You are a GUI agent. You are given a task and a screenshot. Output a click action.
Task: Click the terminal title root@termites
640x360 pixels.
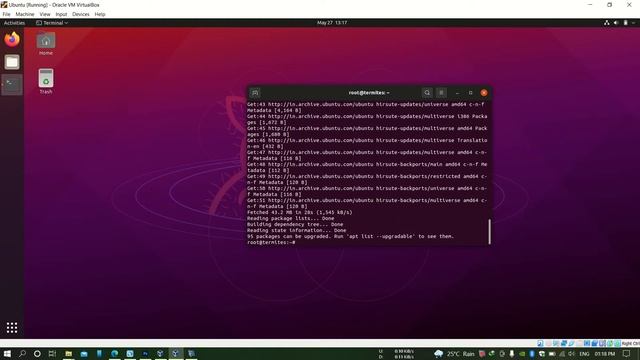369,93
